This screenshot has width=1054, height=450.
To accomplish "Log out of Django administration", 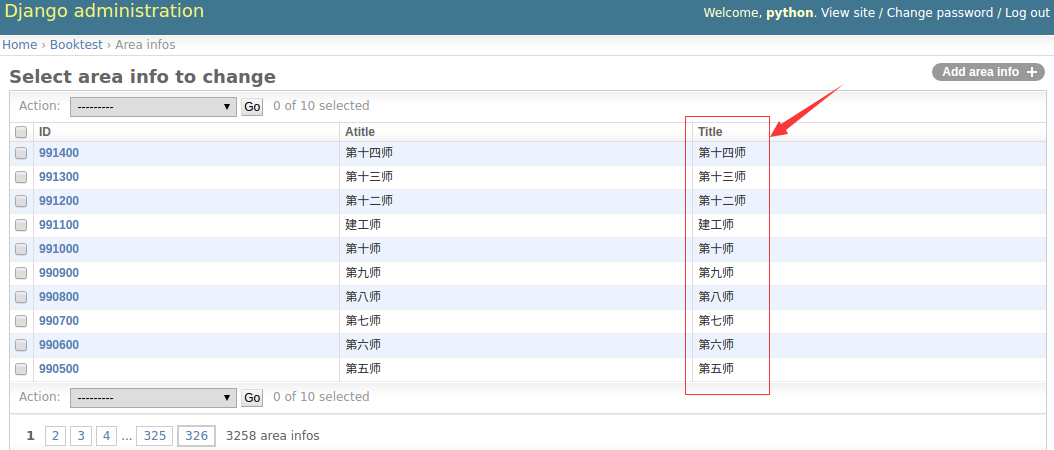I will pyautogui.click(x=1026, y=13).
